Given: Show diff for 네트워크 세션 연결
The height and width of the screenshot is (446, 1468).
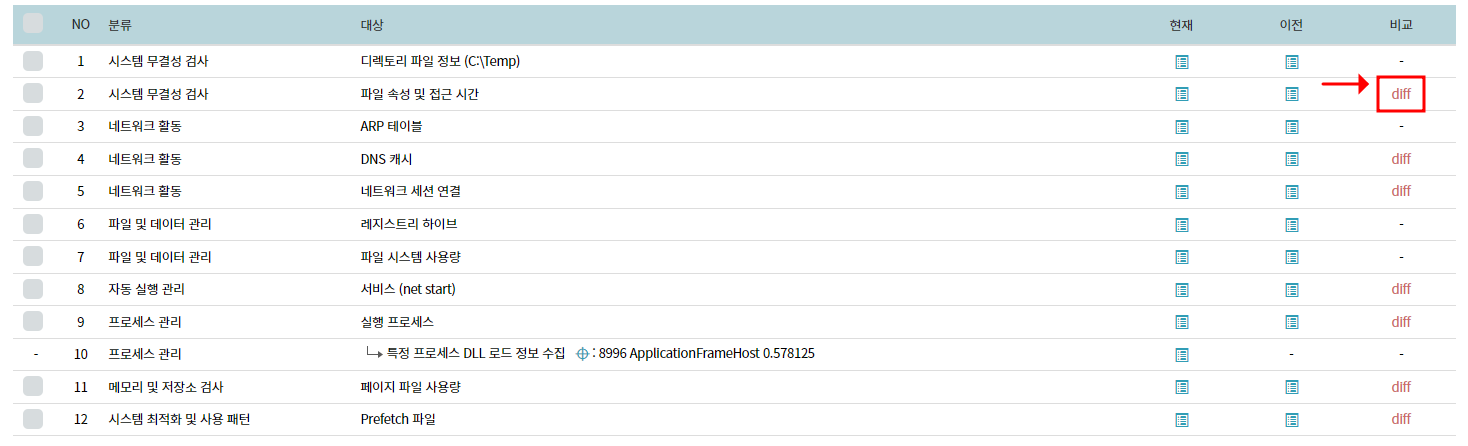Looking at the screenshot, I should point(1400,191).
